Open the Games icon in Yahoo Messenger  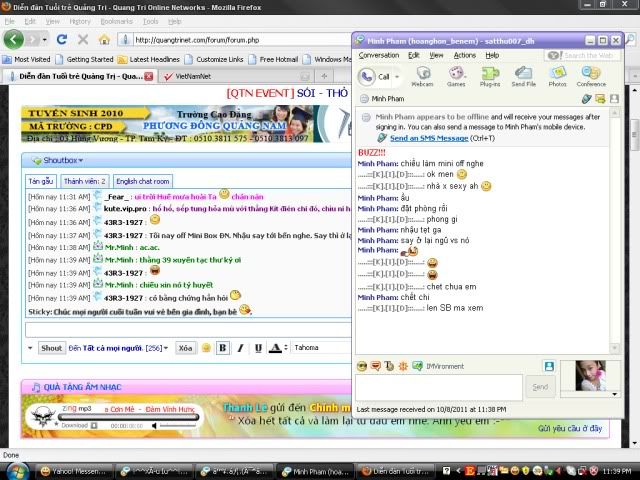(x=456, y=76)
